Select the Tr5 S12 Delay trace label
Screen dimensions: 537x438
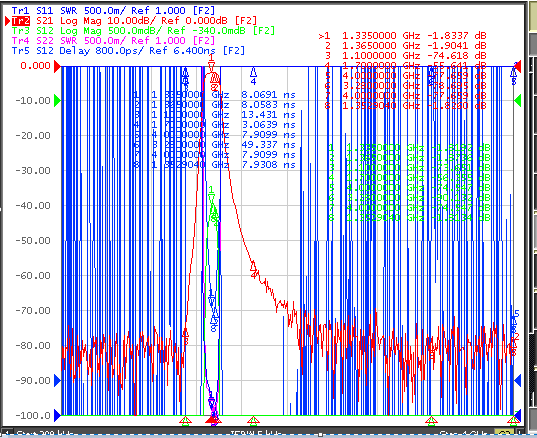(128, 51)
